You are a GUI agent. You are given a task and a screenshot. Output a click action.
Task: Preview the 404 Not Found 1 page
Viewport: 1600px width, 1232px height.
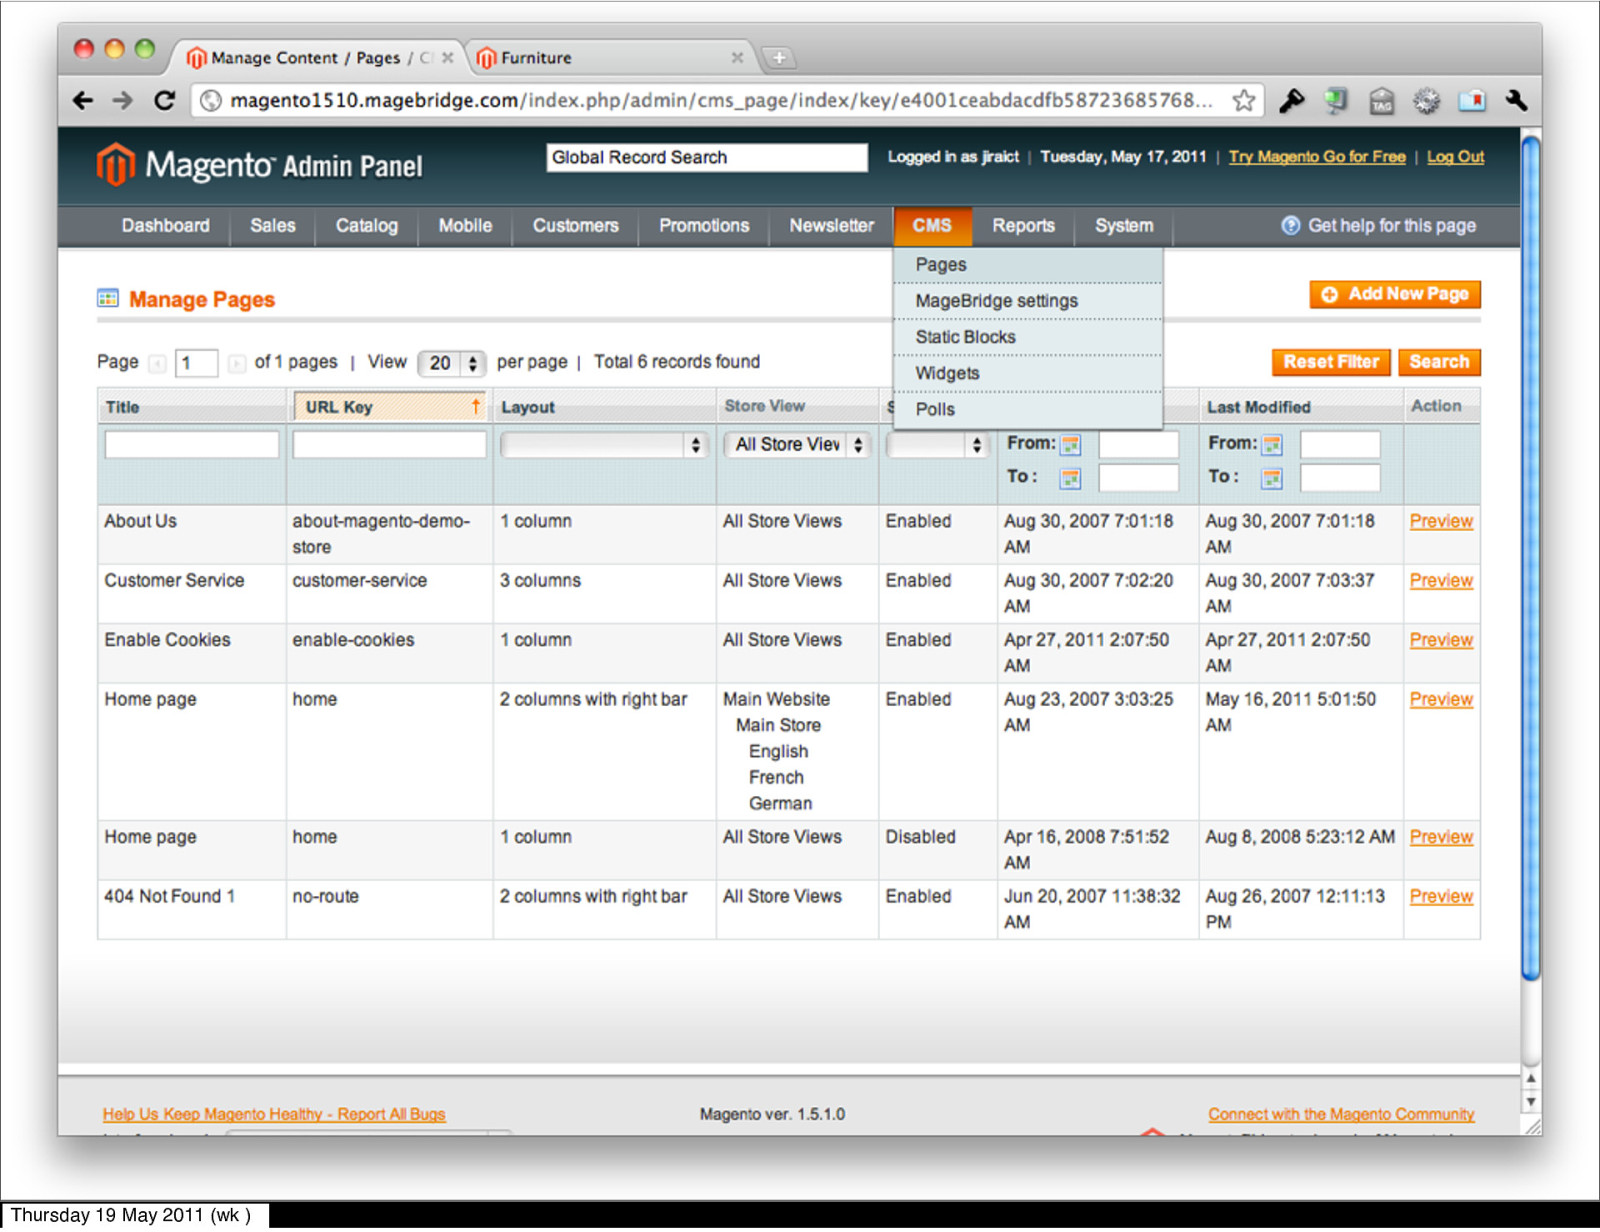[x=1441, y=896]
